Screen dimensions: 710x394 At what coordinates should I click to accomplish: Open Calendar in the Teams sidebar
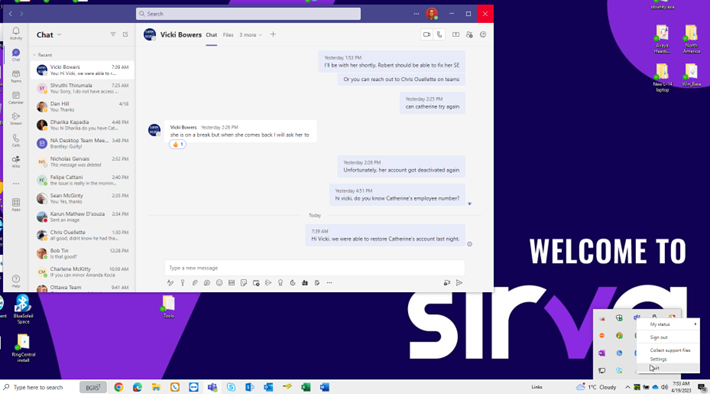(x=16, y=97)
